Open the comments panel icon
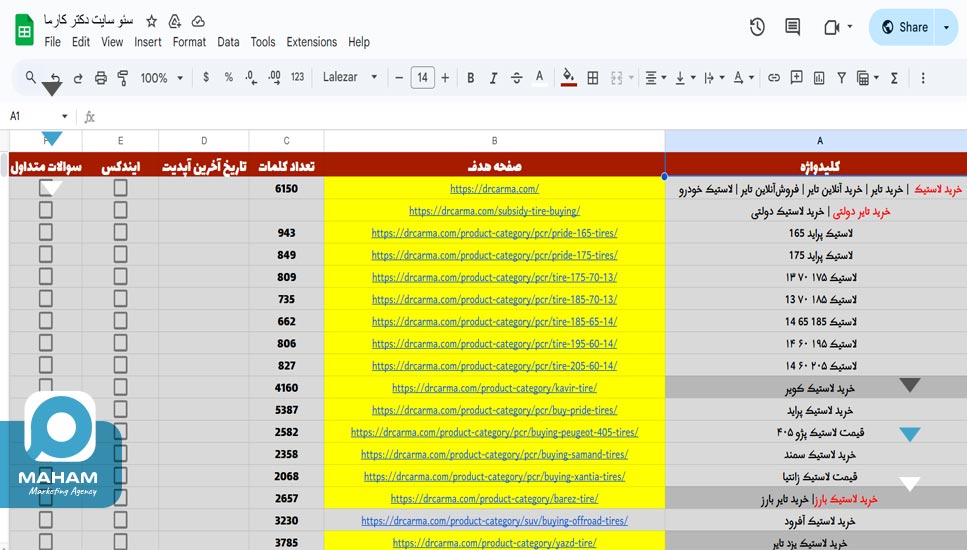Image resolution: width=967 pixels, height=550 pixels. point(792,27)
